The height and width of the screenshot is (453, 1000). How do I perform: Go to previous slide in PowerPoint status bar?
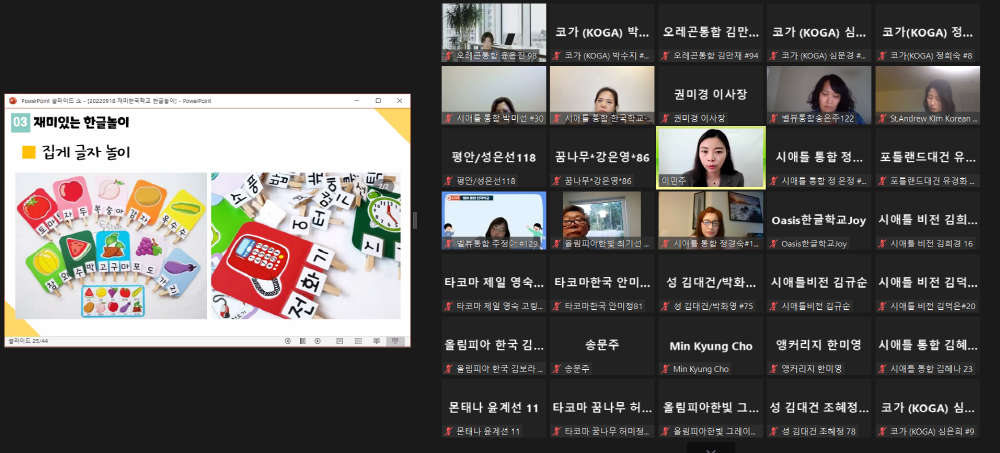pyautogui.click(x=288, y=341)
